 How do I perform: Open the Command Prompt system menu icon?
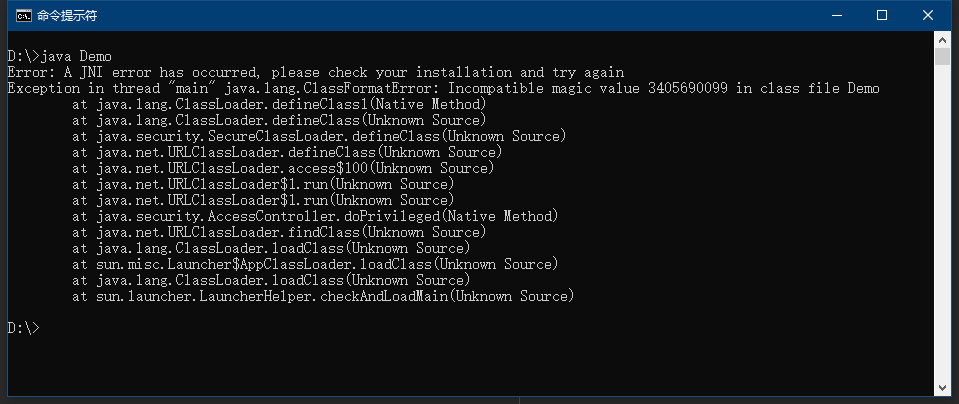(24, 16)
